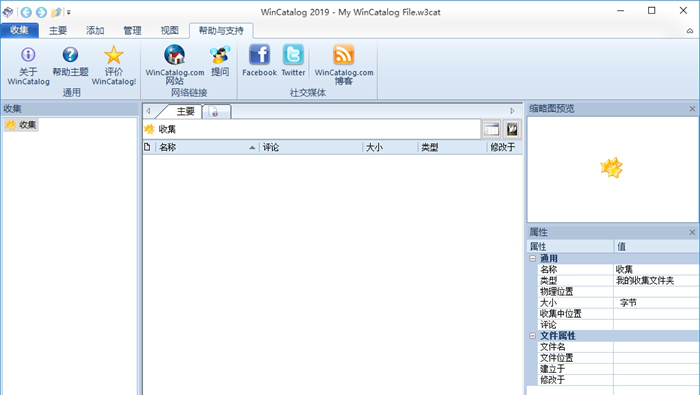
Task: Click the file icon column header
Action: pyautogui.click(x=148, y=147)
